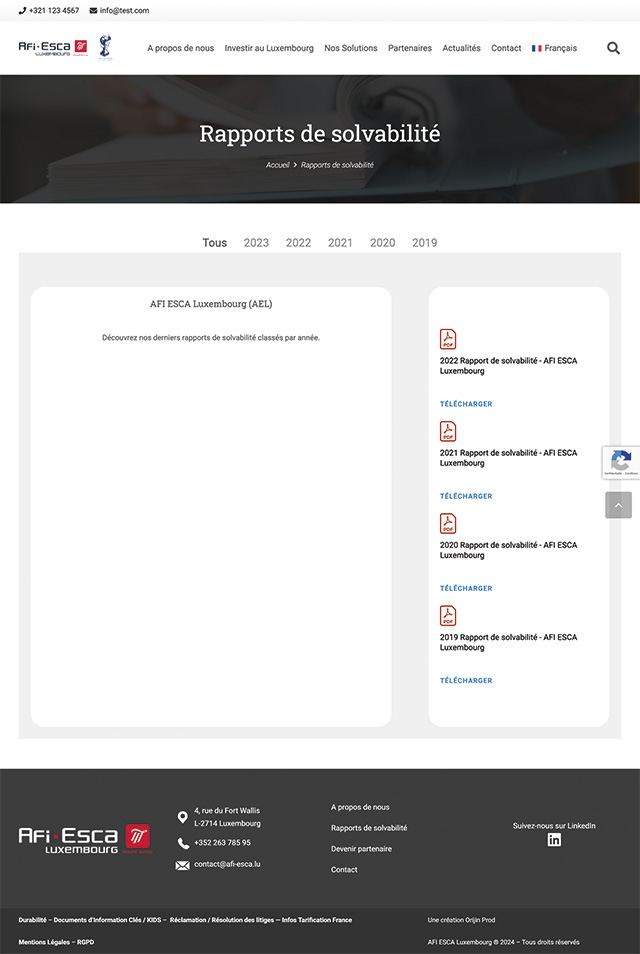Click the Durabilité footer link
Viewport: 640px width, 954px height.
pyautogui.click(x=32, y=920)
